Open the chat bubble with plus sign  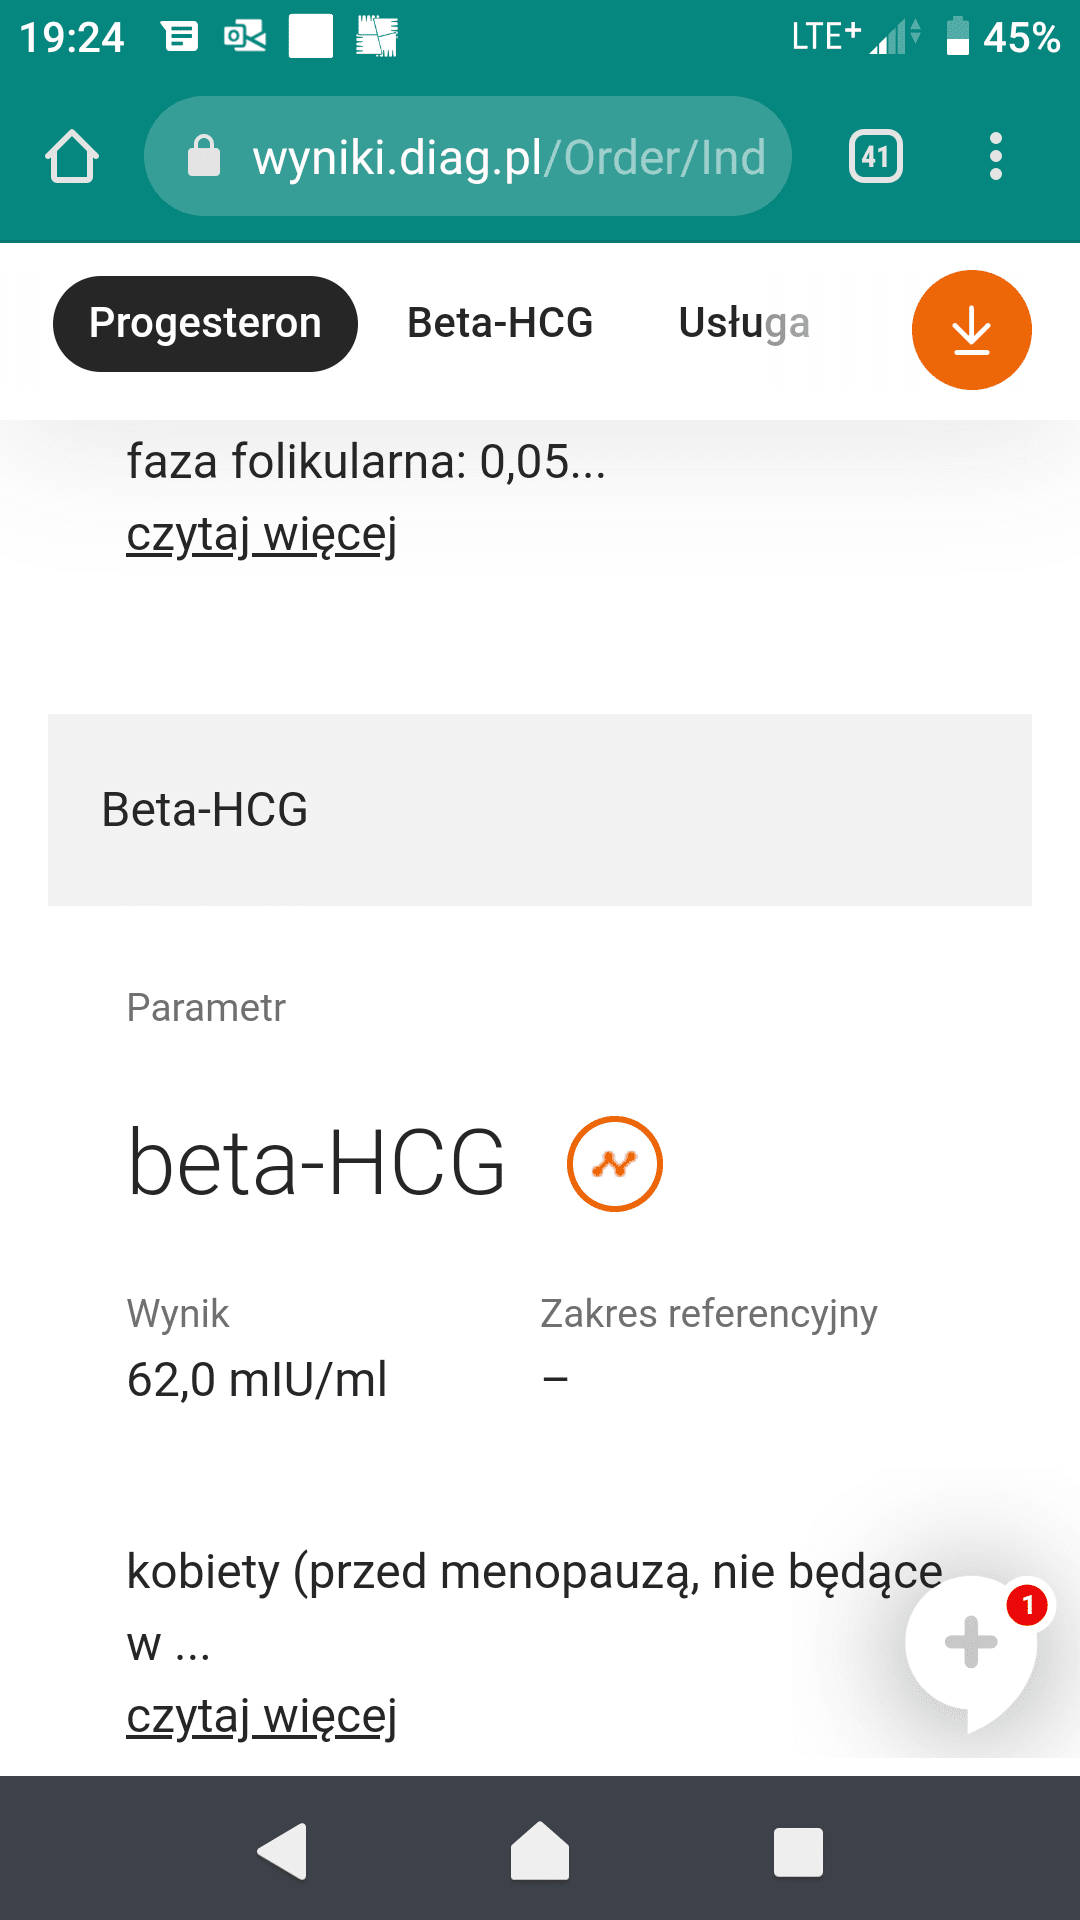[x=971, y=1642]
